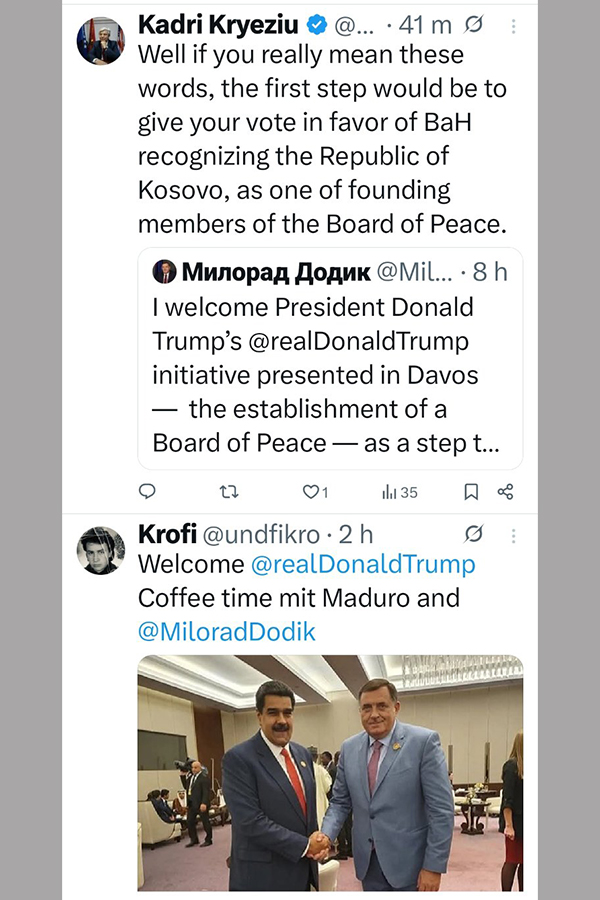This screenshot has width=600, height=900.
Task: Open Kadri Kryeziu's profile avatar
Action: tap(101, 41)
